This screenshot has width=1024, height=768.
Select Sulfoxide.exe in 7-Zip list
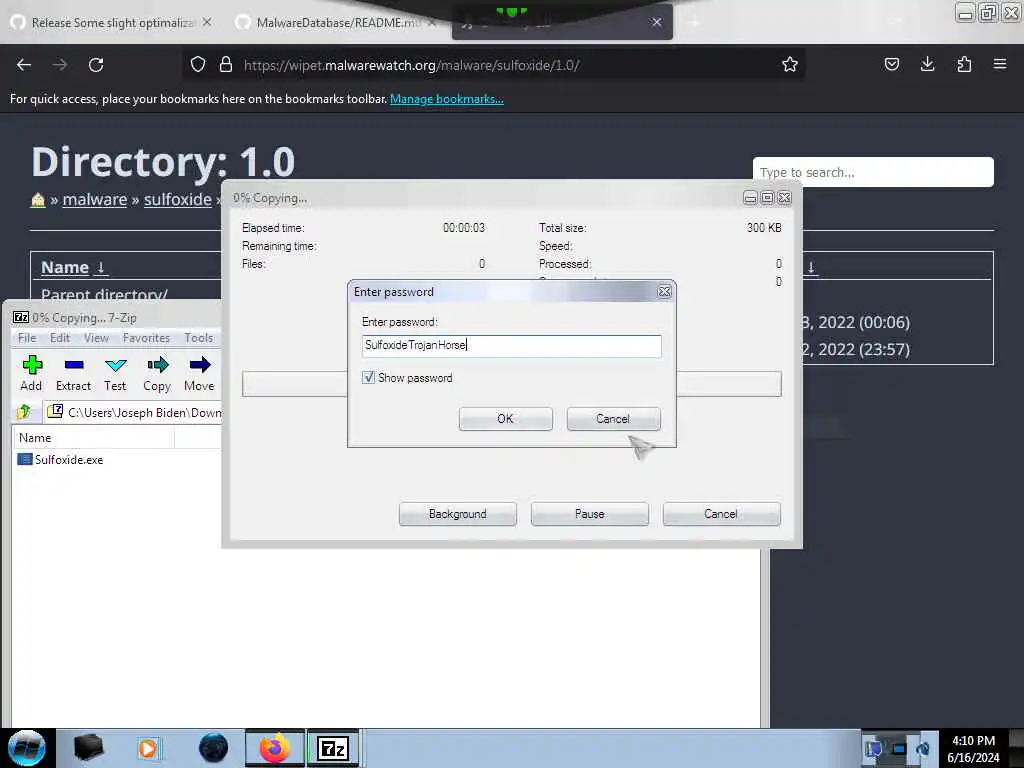tap(60, 460)
